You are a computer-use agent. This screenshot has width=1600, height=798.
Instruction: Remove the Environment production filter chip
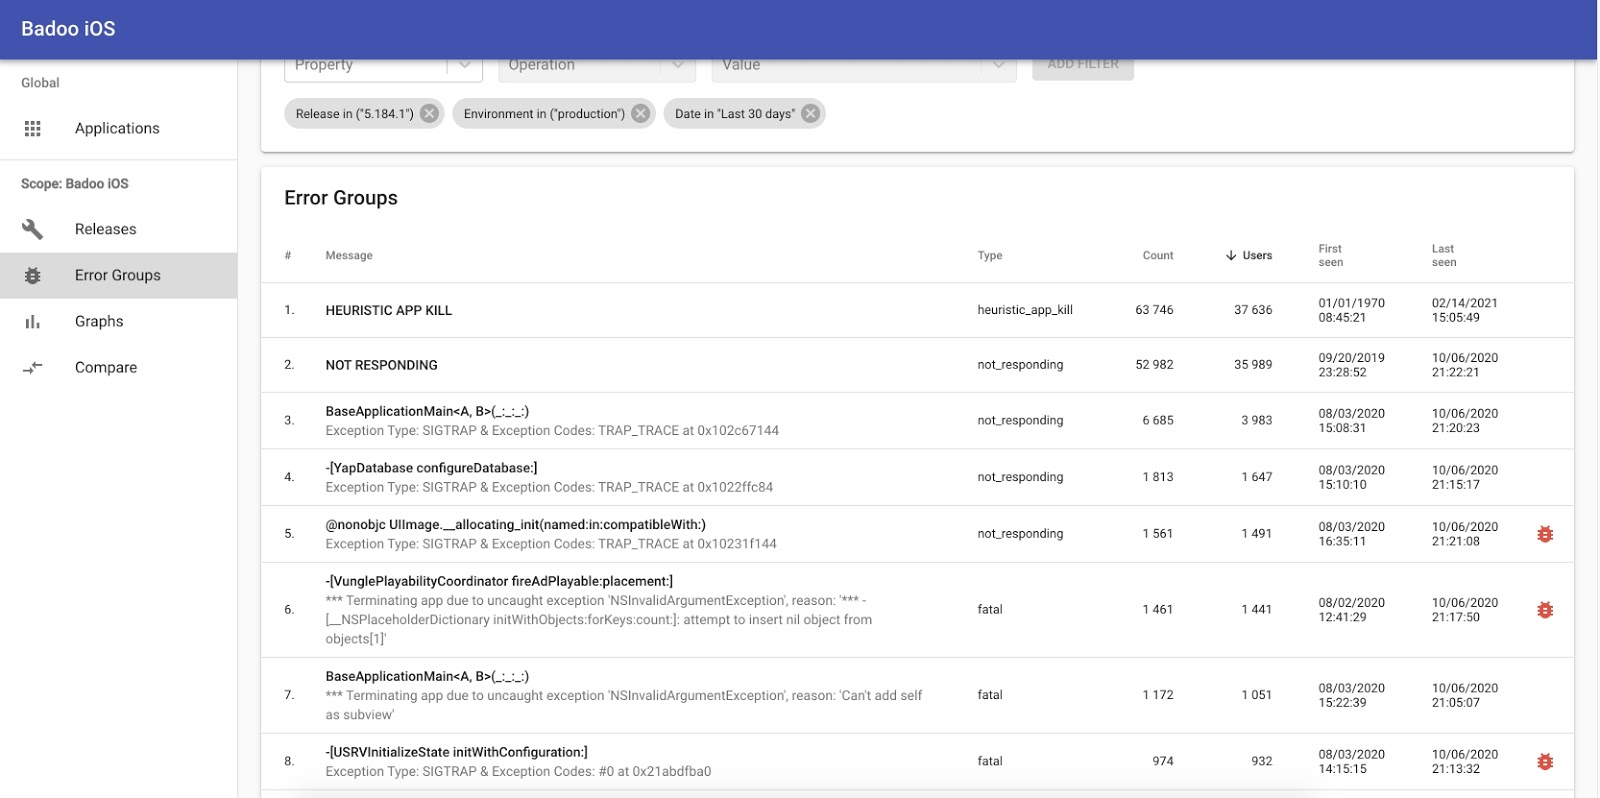(x=641, y=113)
